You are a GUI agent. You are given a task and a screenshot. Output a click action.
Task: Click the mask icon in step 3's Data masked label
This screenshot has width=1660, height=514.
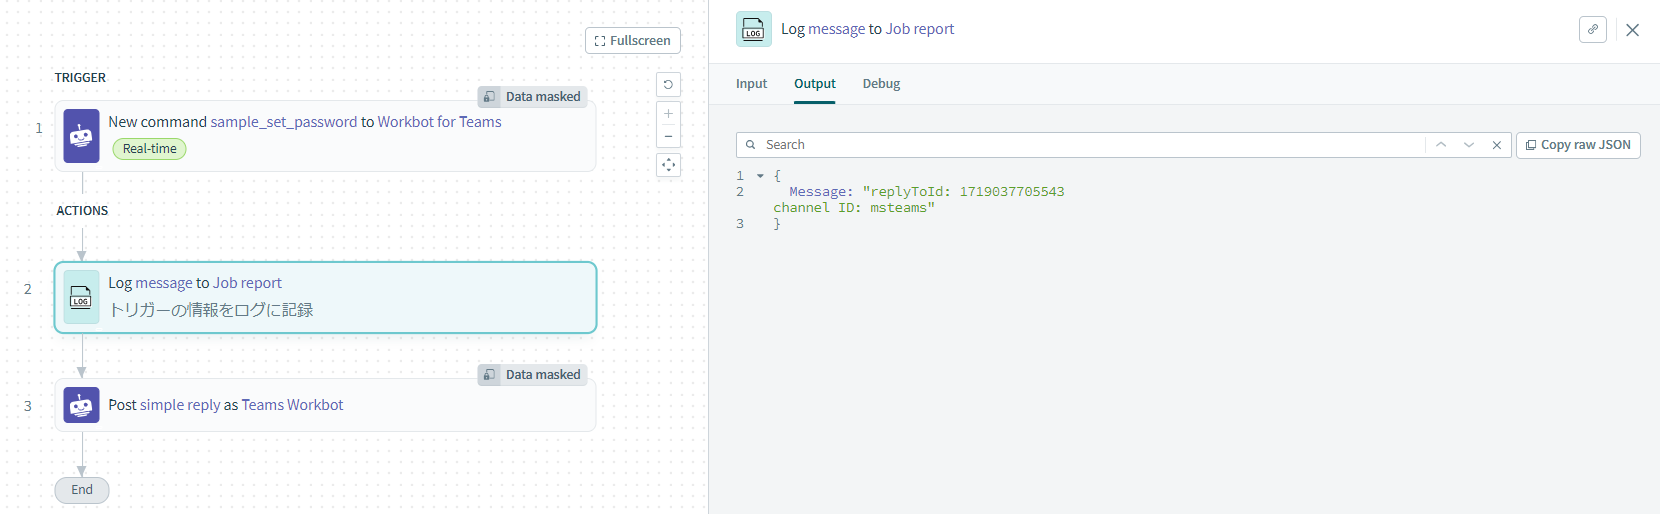pos(489,375)
